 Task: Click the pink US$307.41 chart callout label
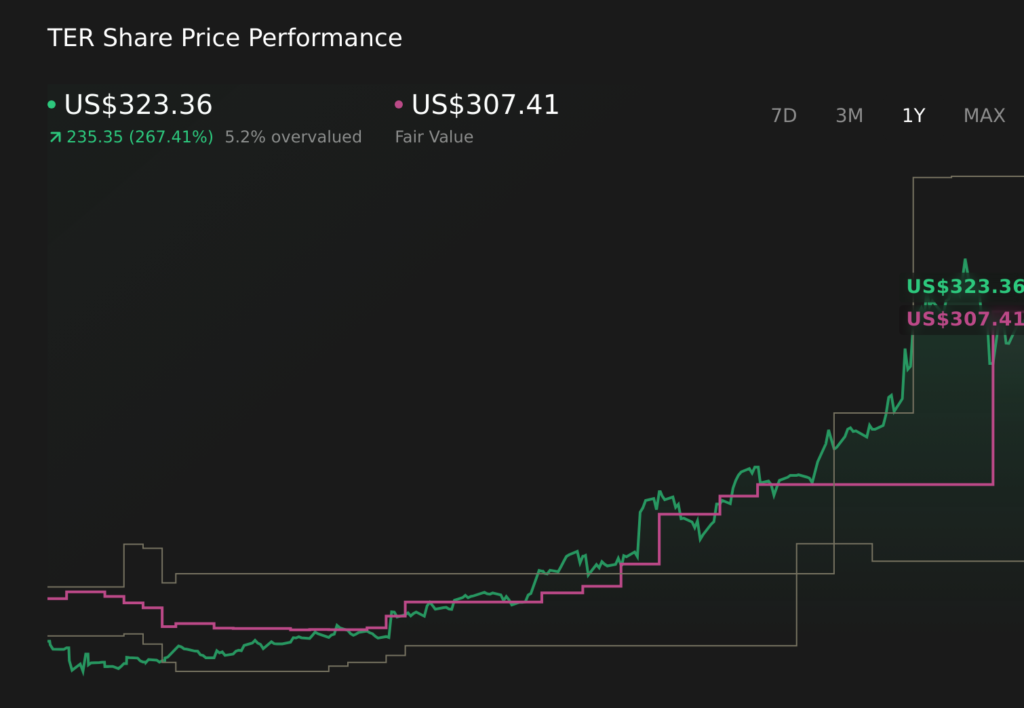pos(963,319)
